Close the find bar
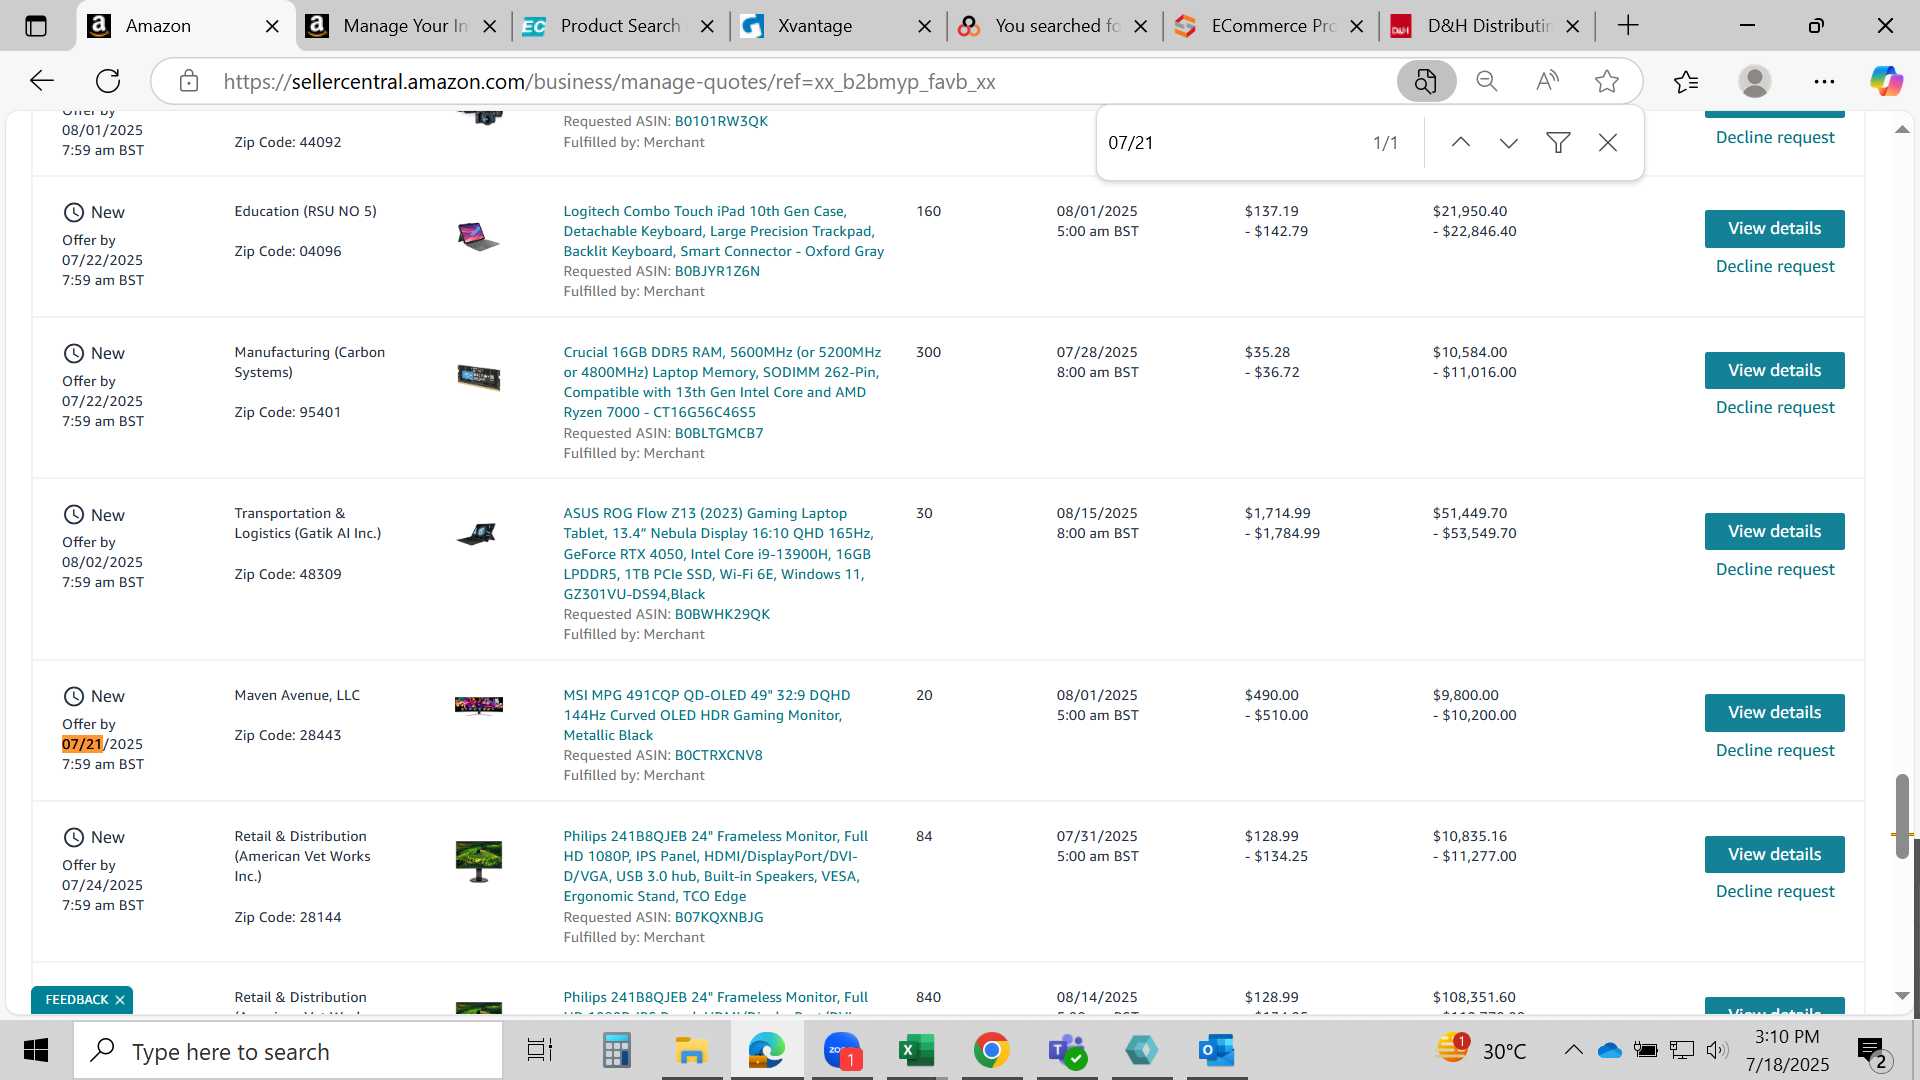The image size is (1920, 1080). 1608,143
